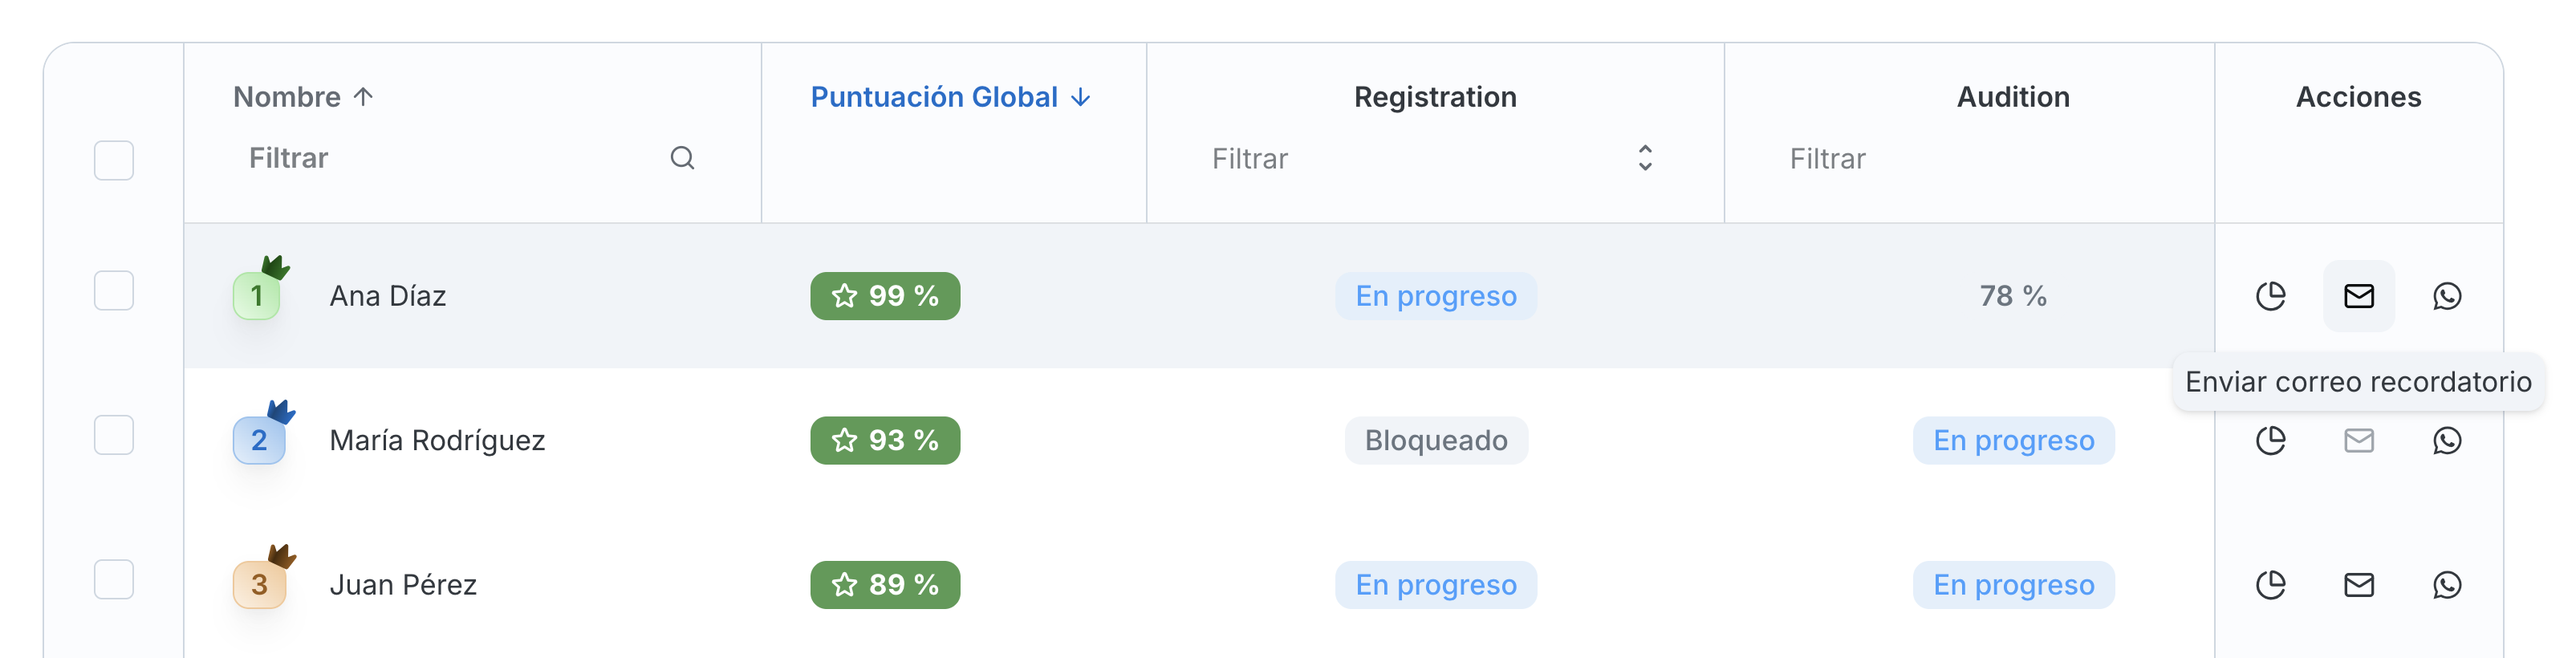Send reminder email to Juan Pérez
The width and height of the screenshot is (2576, 658).
pos(2358,585)
